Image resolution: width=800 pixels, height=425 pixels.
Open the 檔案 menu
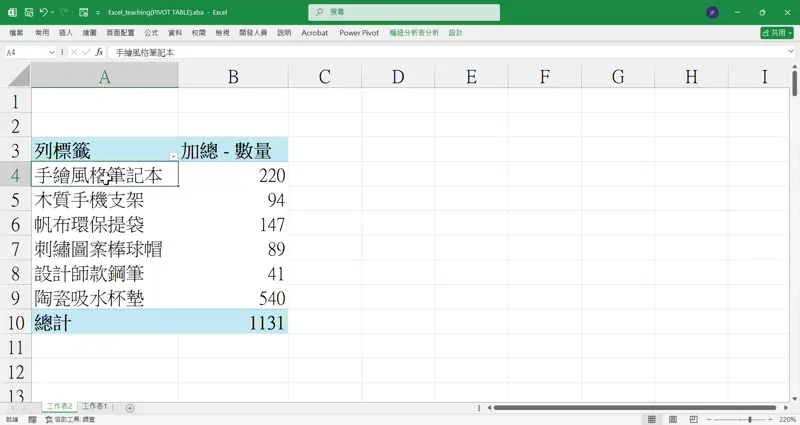16,33
